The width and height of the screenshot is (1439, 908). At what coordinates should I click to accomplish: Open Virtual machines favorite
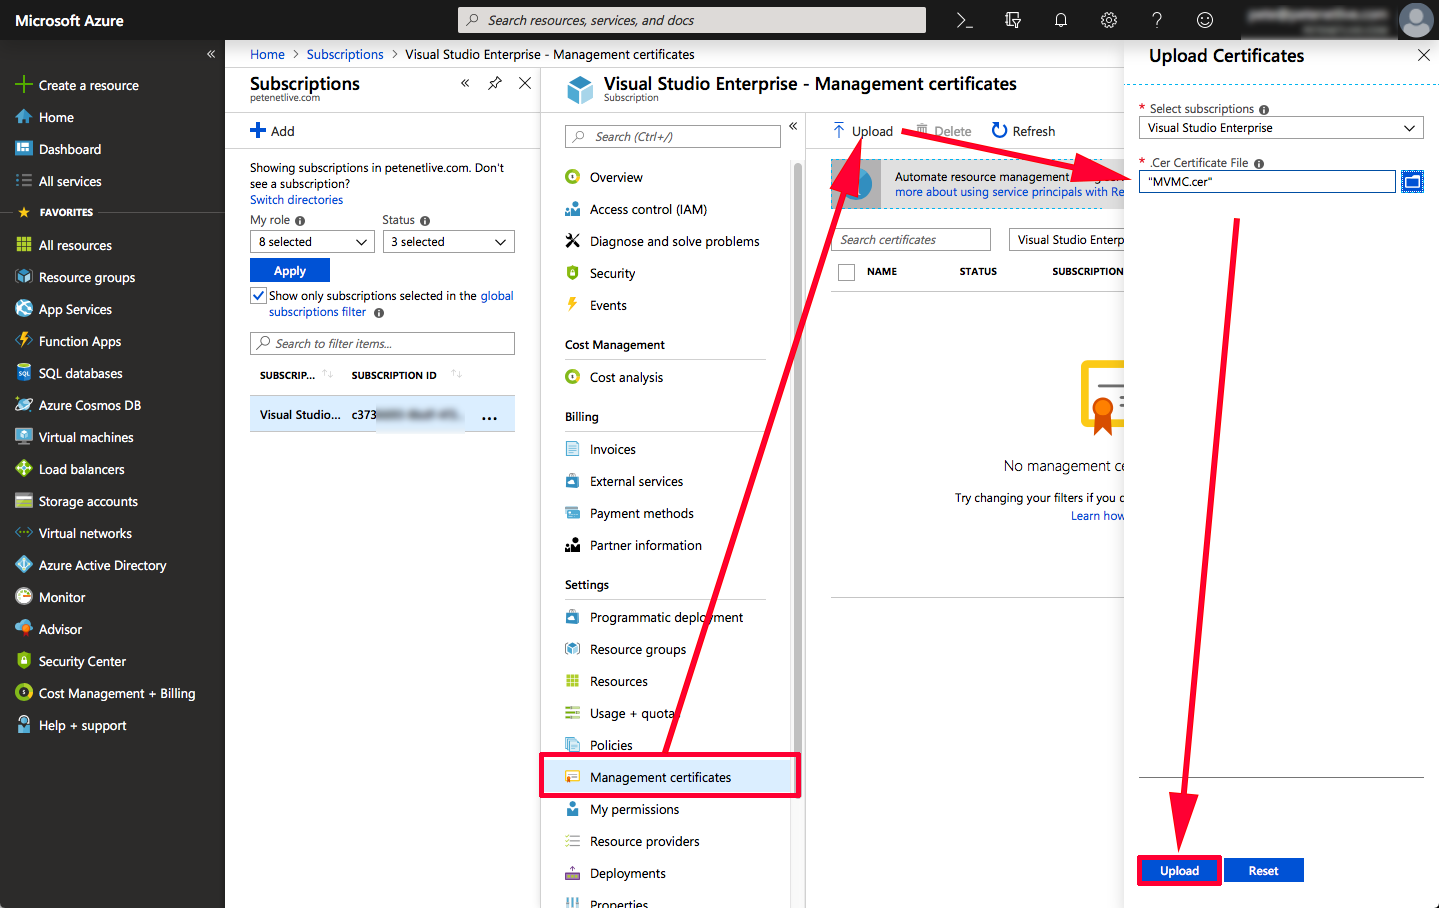click(75, 437)
